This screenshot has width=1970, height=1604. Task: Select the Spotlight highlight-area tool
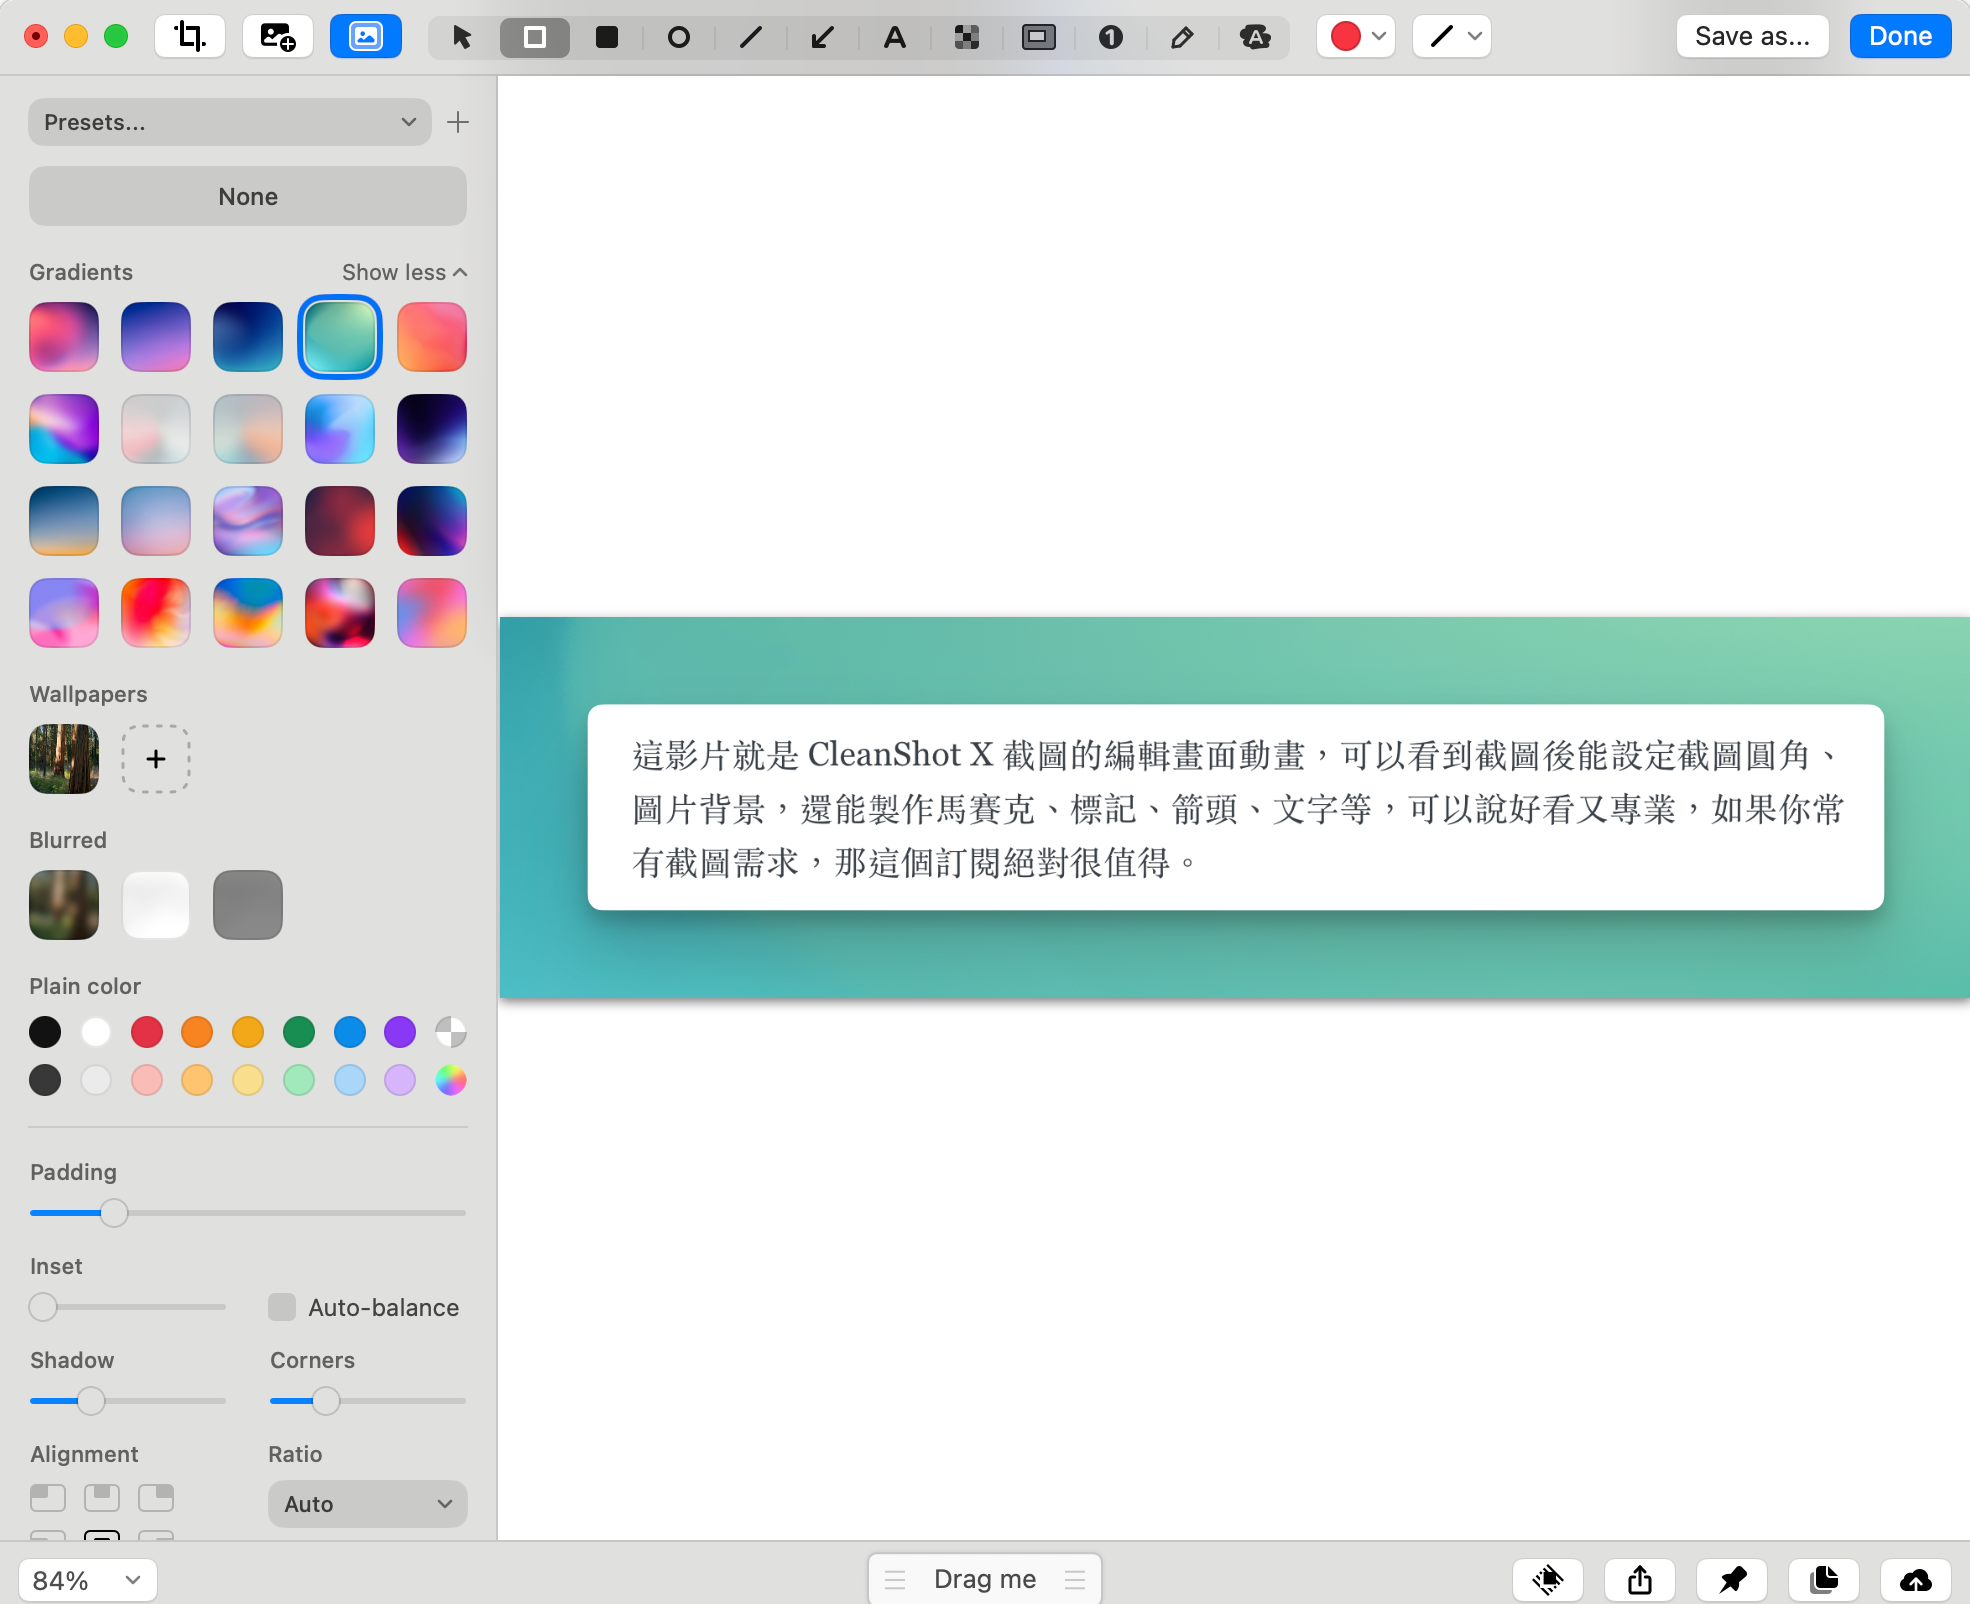tap(1039, 38)
